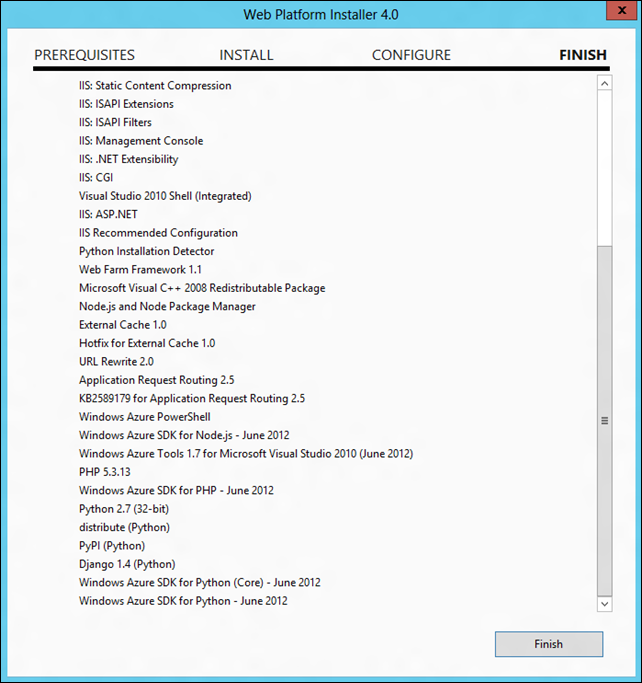The image size is (642, 683).
Task: Click 'Windows Azure Tools 1.7 for Microsoft Visual Studio 2010'
Action: tap(218, 453)
